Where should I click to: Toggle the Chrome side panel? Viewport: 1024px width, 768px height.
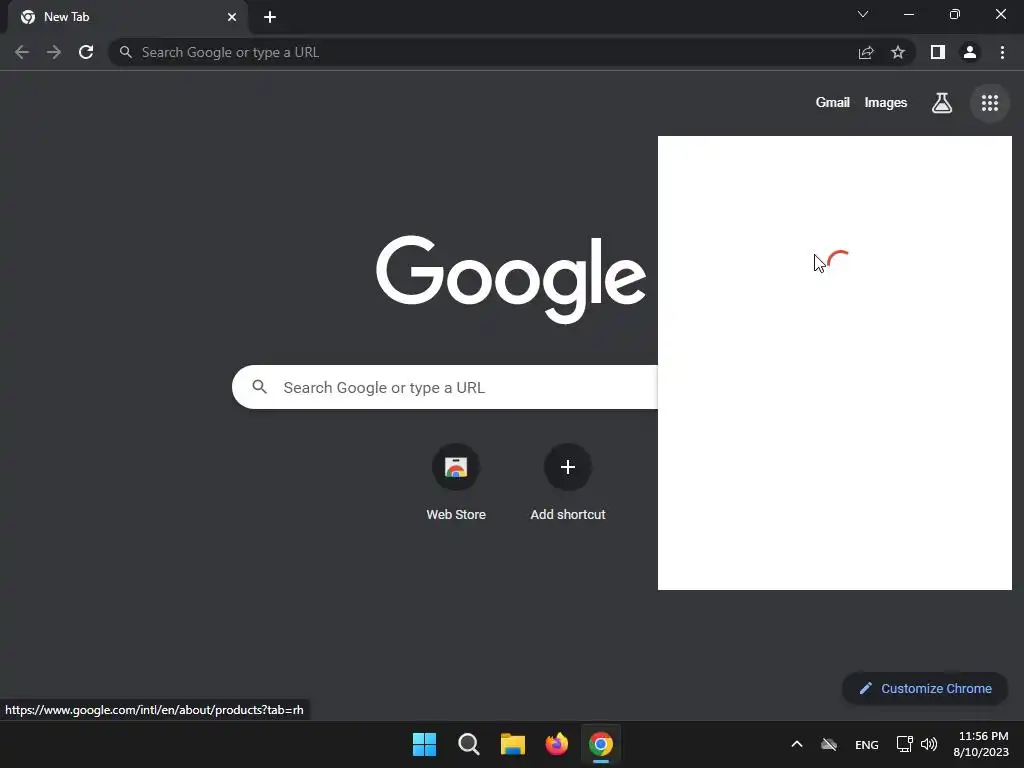938,52
